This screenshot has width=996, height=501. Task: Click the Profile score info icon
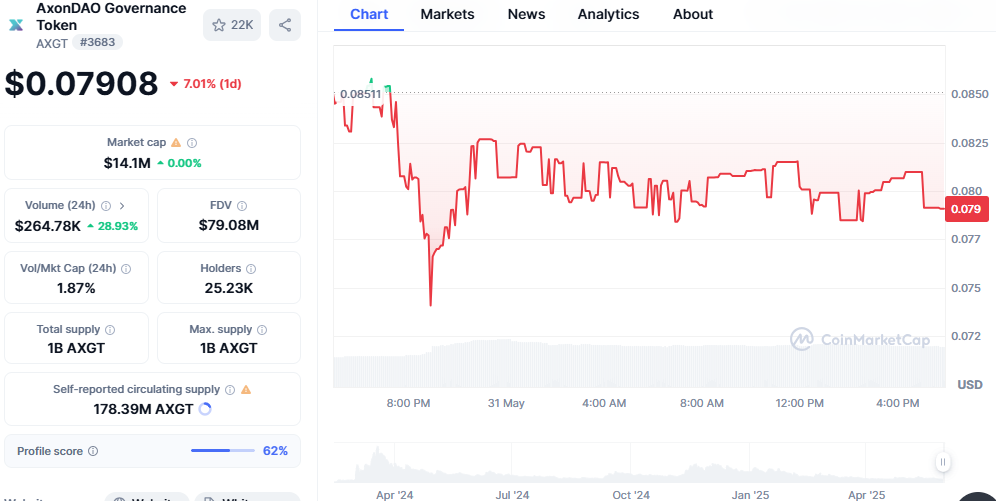pos(93,451)
